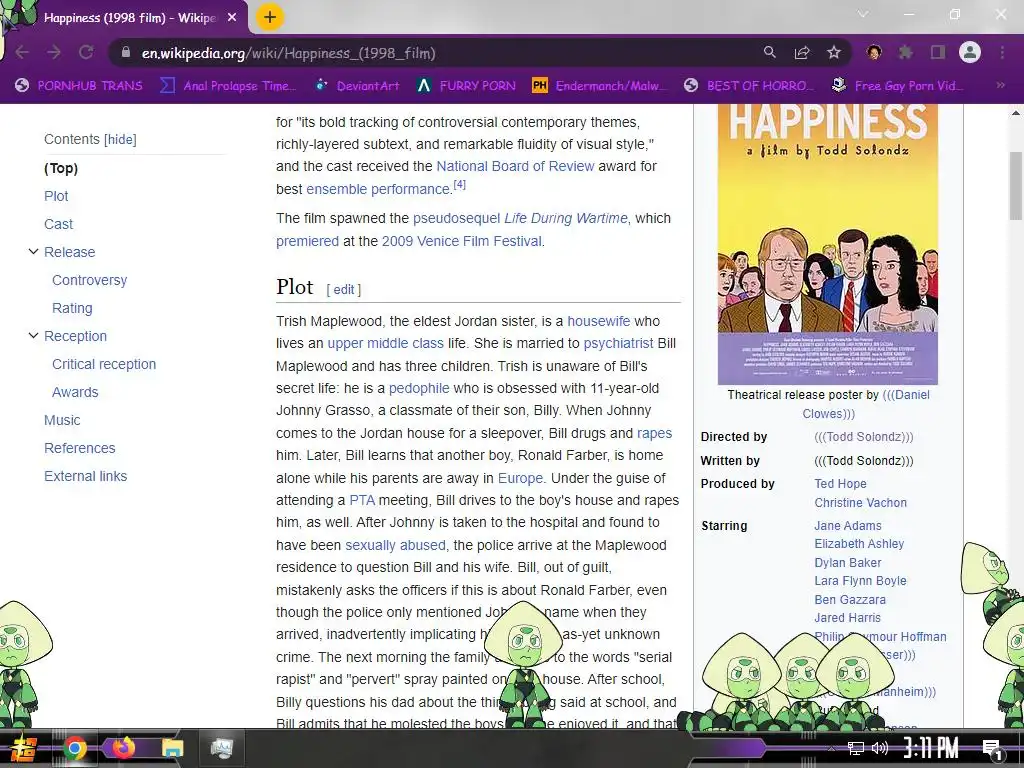View site information via lock icon
The image size is (1024, 768).
pyautogui.click(x=125, y=53)
